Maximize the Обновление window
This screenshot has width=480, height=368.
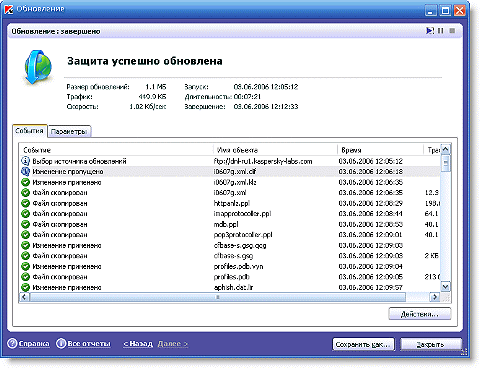click(x=445, y=10)
